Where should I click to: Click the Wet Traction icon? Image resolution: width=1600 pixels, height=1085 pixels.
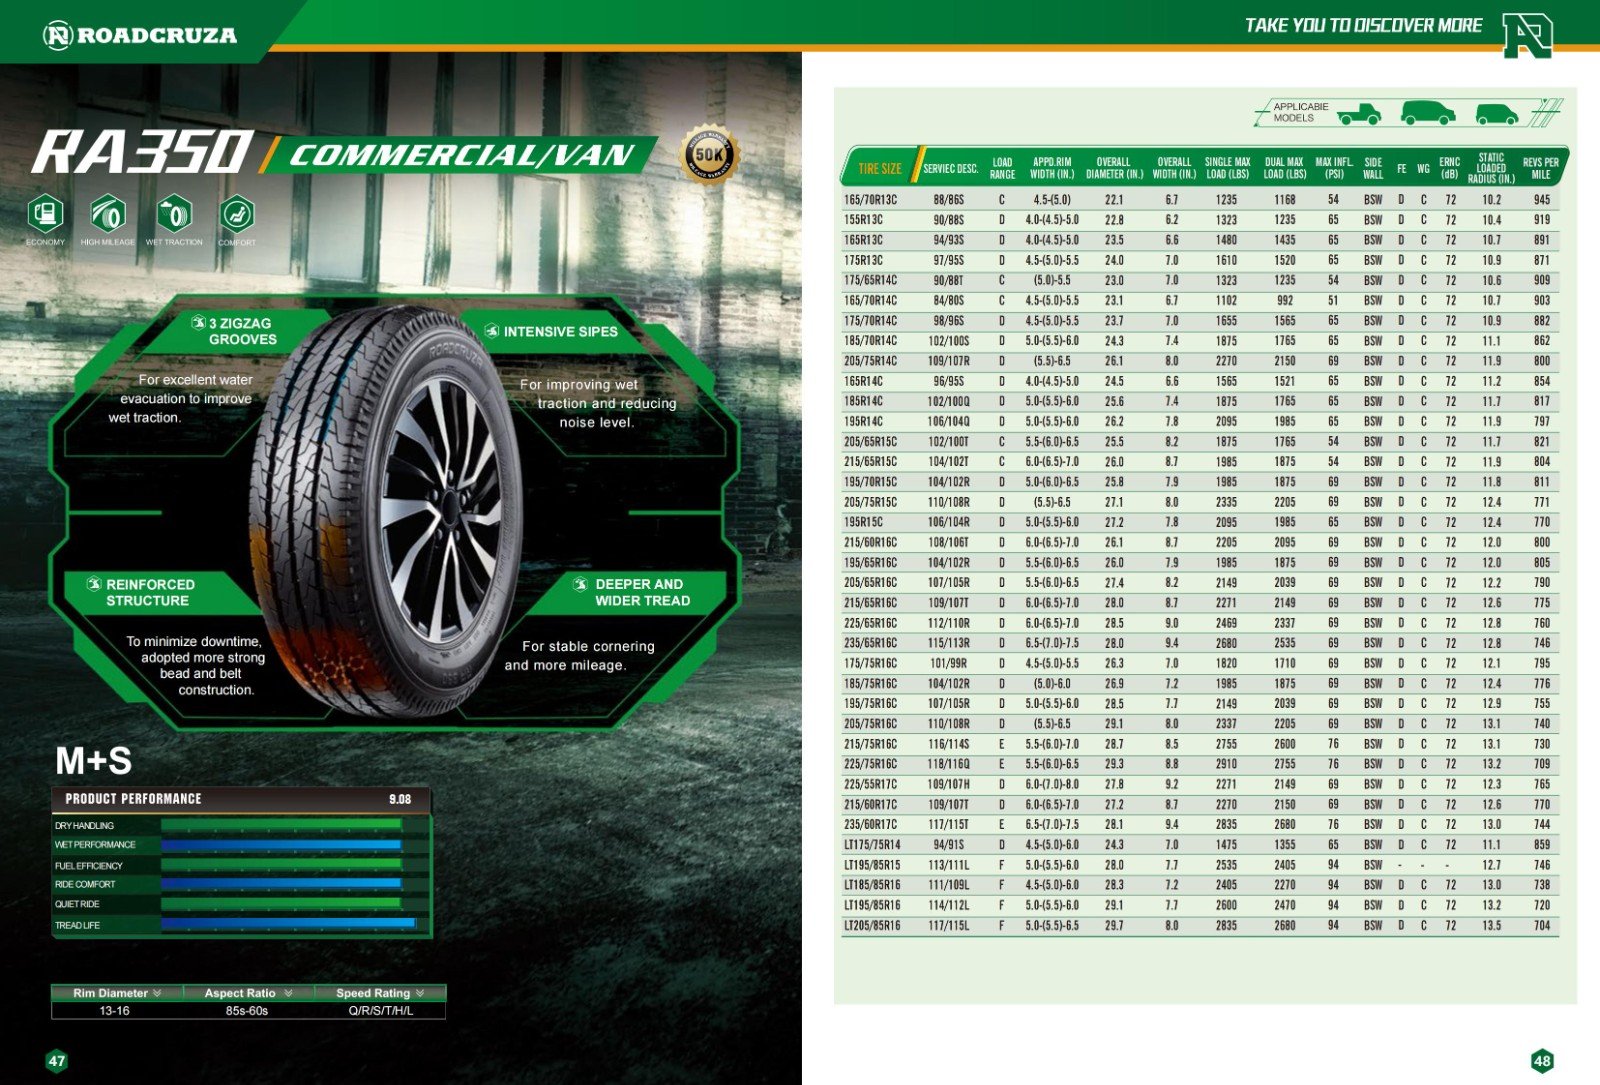pyautogui.click(x=174, y=214)
